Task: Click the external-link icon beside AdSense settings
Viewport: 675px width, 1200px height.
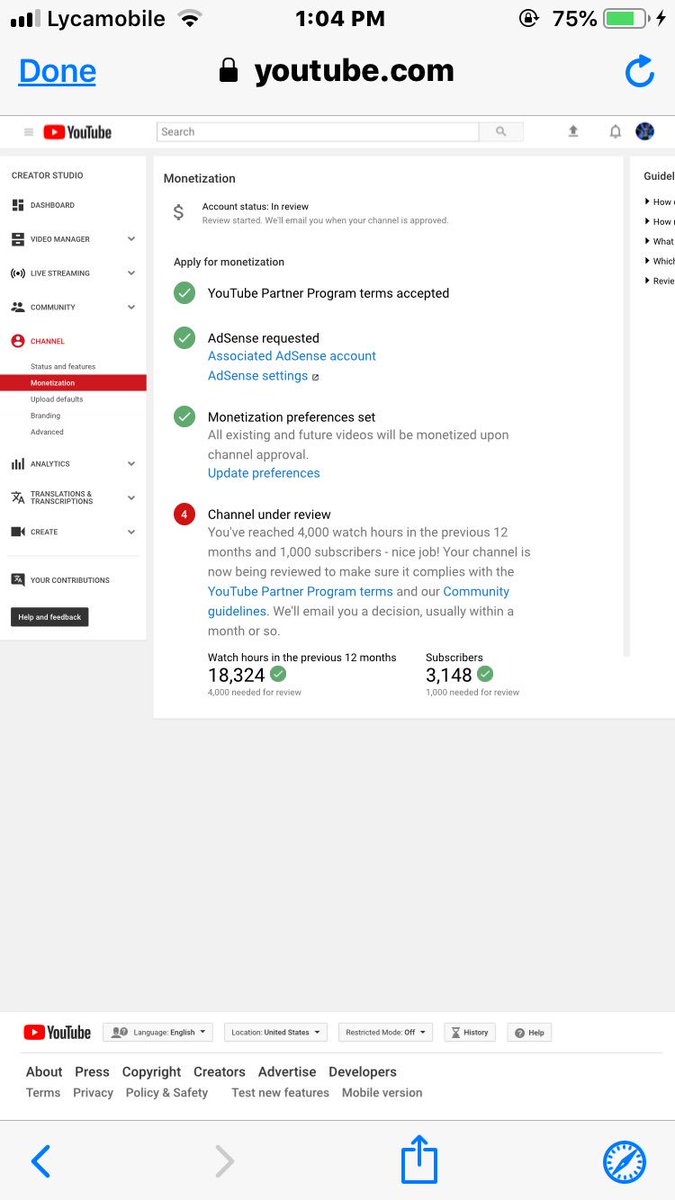Action: [315, 377]
